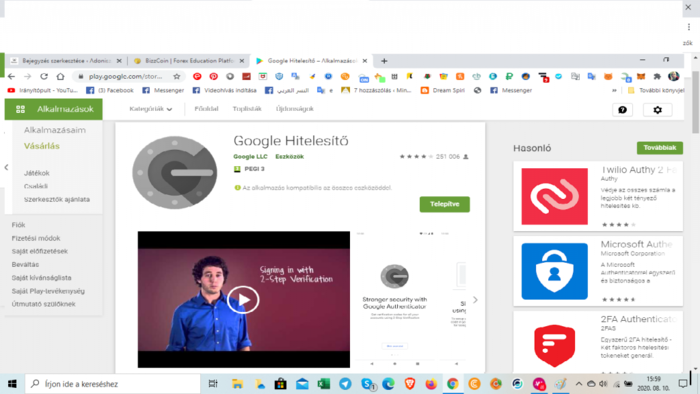Open Excel from the taskbar
700x394 pixels.
(x=324, y=384)
